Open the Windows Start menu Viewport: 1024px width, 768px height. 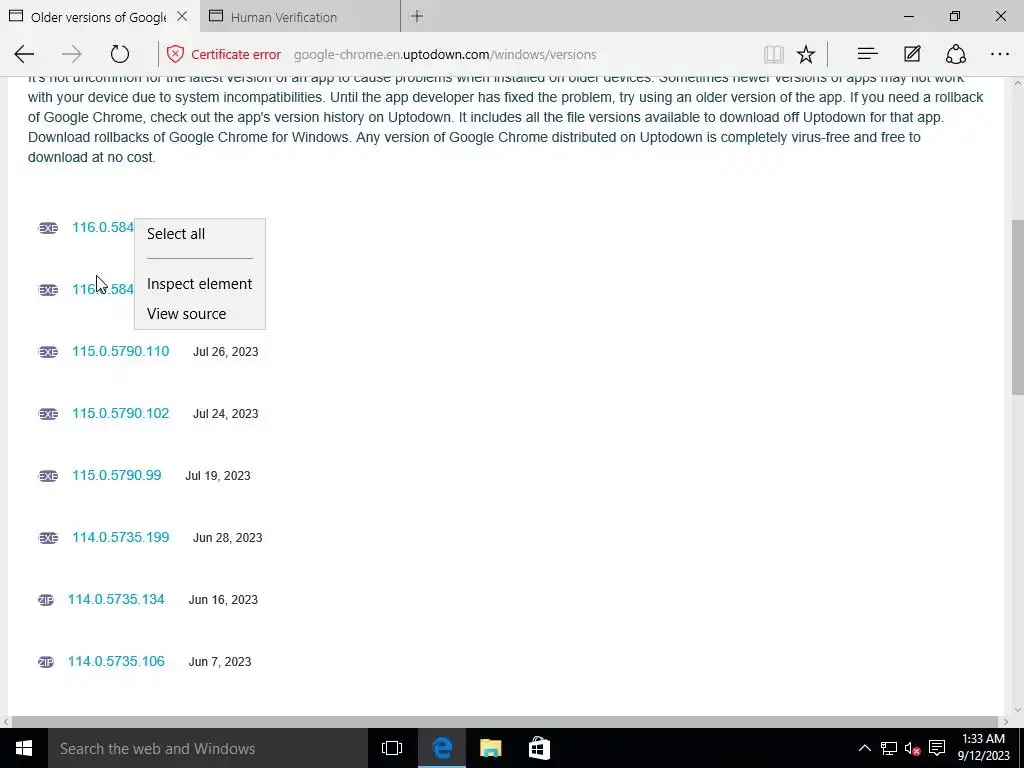pyautogui.click(x=24, y=748)
